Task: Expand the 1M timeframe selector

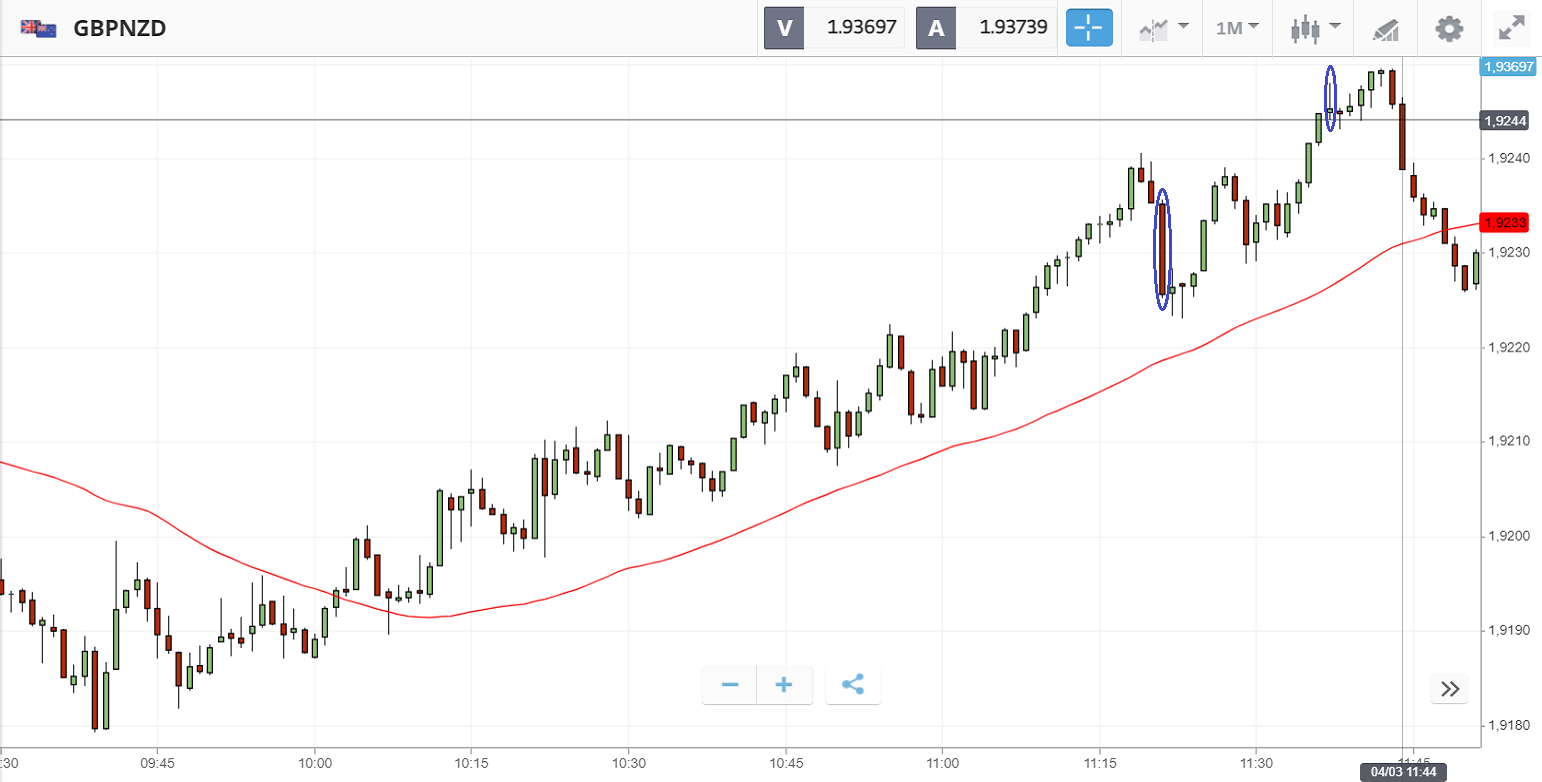Action: click(1237, 28)
